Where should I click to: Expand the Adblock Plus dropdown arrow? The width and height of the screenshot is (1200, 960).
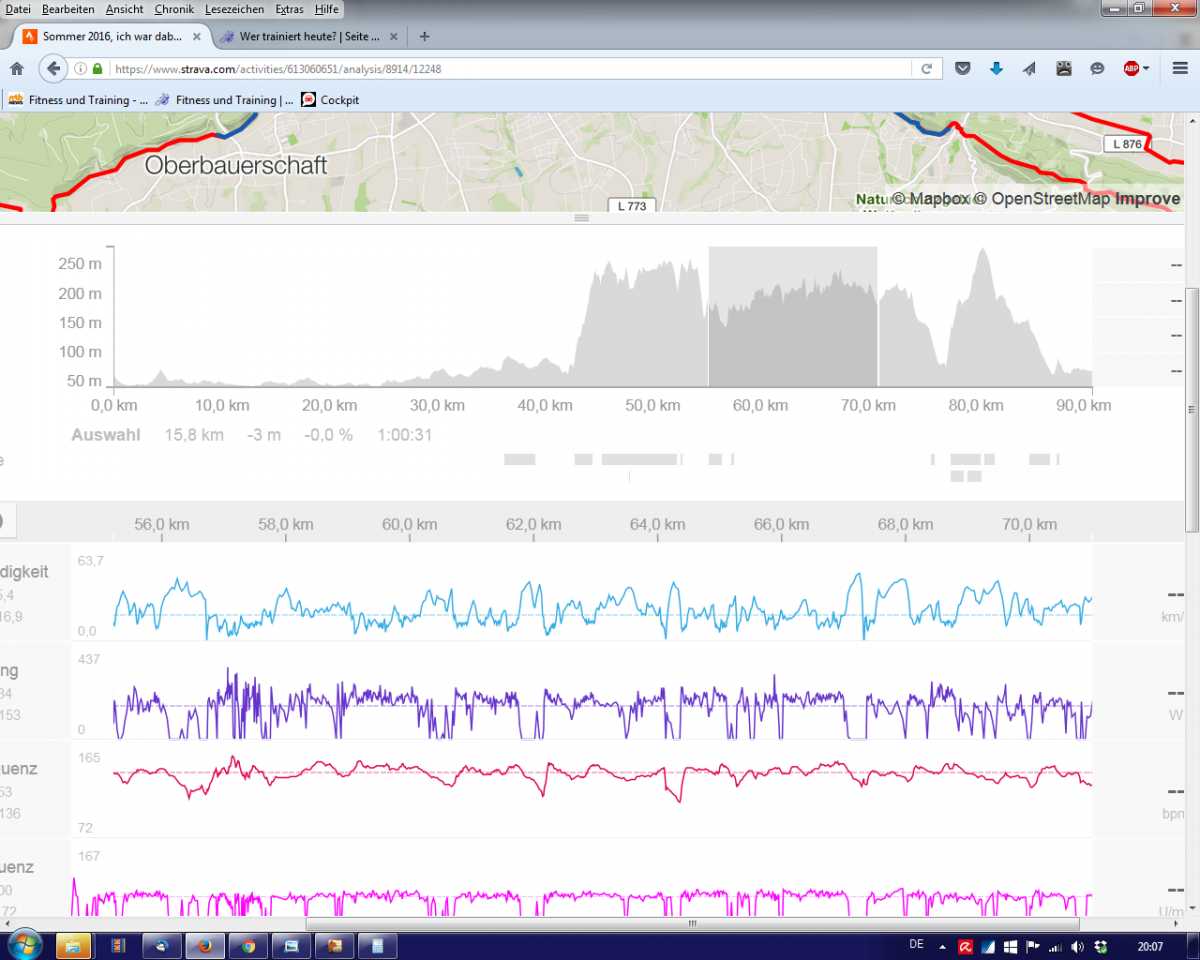pyautogui.click(x=1146, y=69)
